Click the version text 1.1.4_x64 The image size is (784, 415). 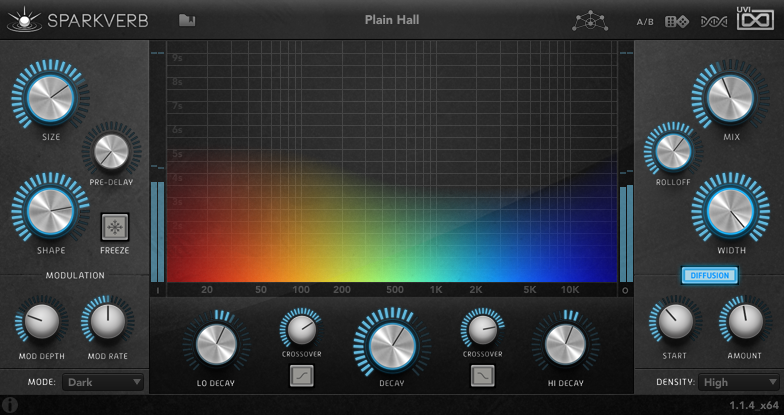(754, 406)
